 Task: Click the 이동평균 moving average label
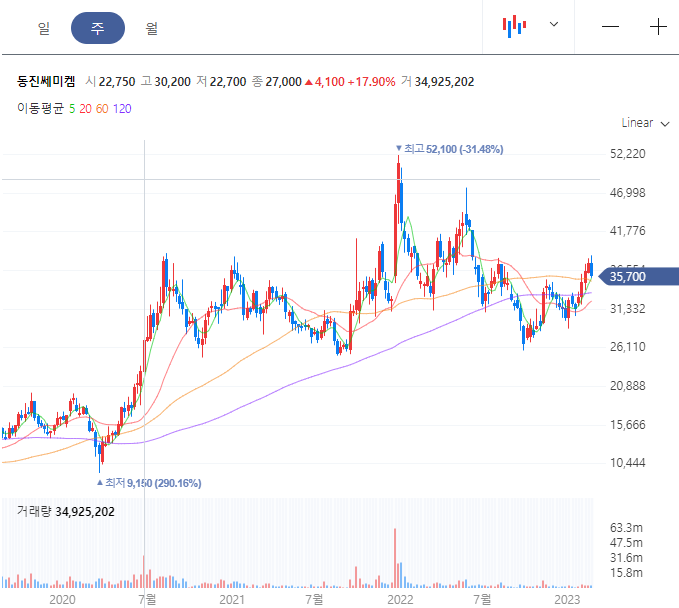(x=40, y=108)
